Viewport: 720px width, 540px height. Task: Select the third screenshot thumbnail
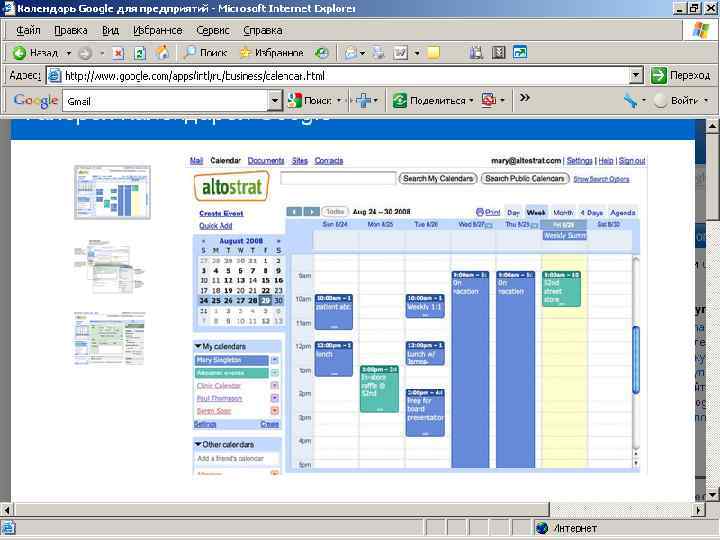[x=110, y=339]
